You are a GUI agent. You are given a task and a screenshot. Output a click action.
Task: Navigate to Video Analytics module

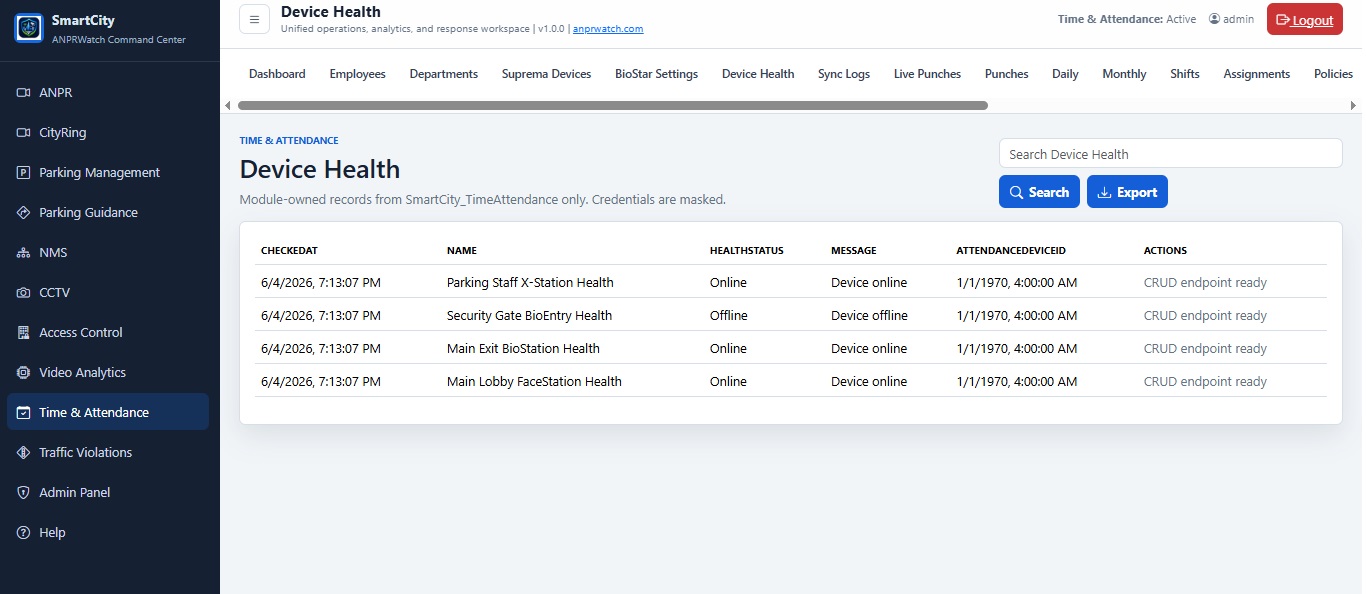[x=108, y=372]
